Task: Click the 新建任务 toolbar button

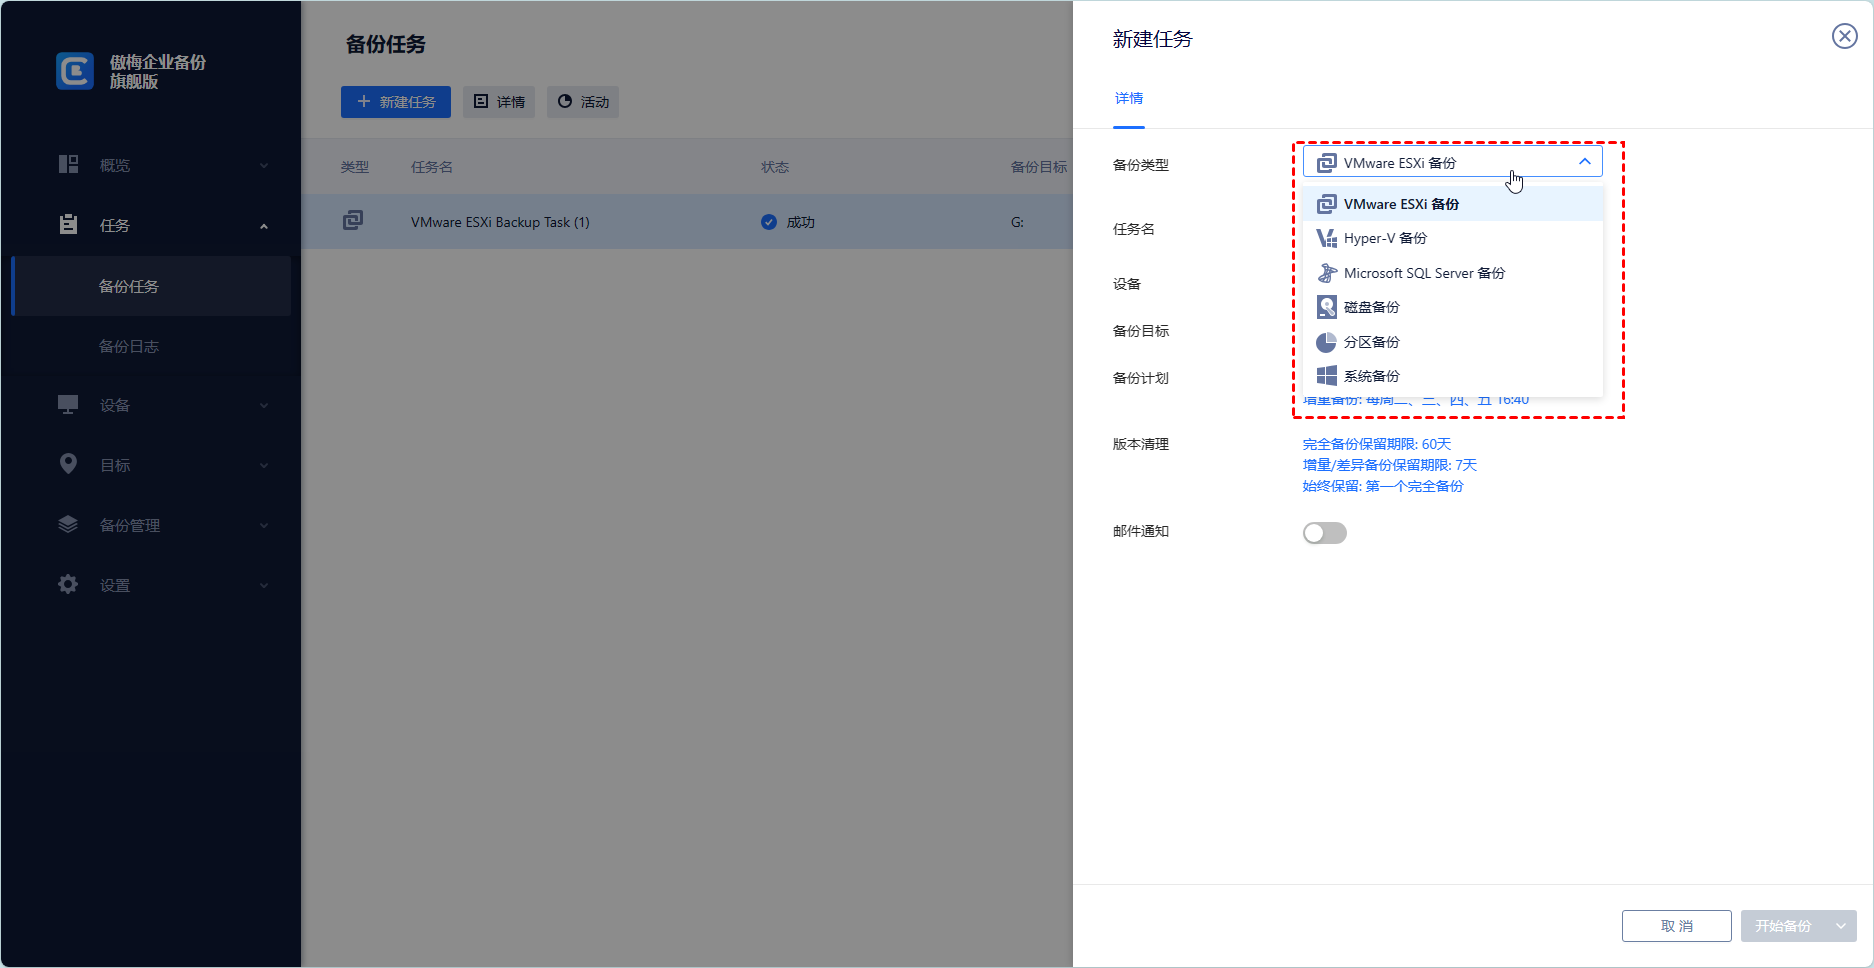Action: [395, 102]
